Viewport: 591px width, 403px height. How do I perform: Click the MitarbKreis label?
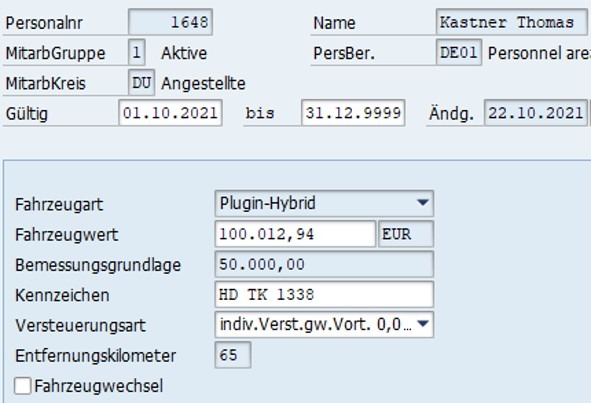click(45, 83)
